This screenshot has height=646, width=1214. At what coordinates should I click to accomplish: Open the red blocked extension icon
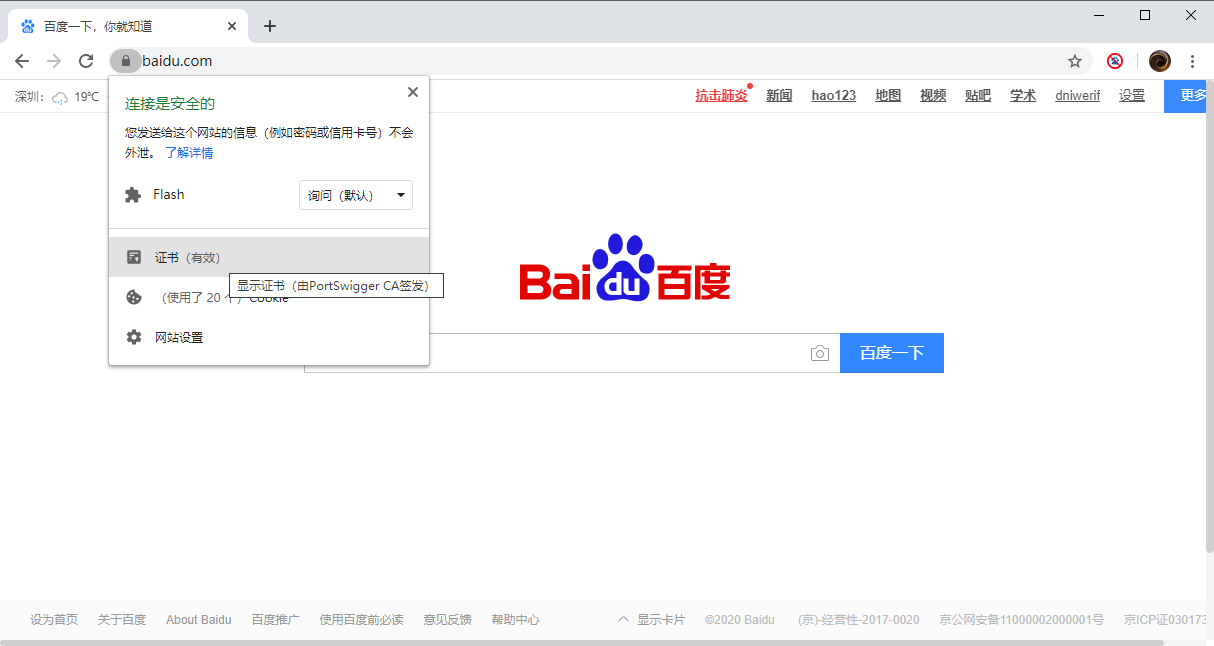pos(1115,61)
